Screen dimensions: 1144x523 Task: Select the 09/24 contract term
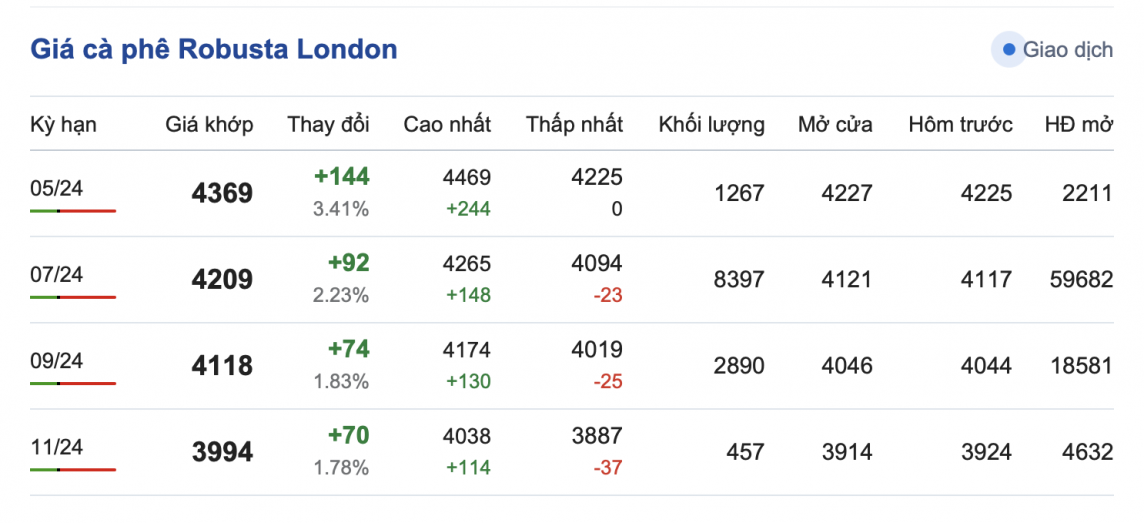click(x=56, y=360)
